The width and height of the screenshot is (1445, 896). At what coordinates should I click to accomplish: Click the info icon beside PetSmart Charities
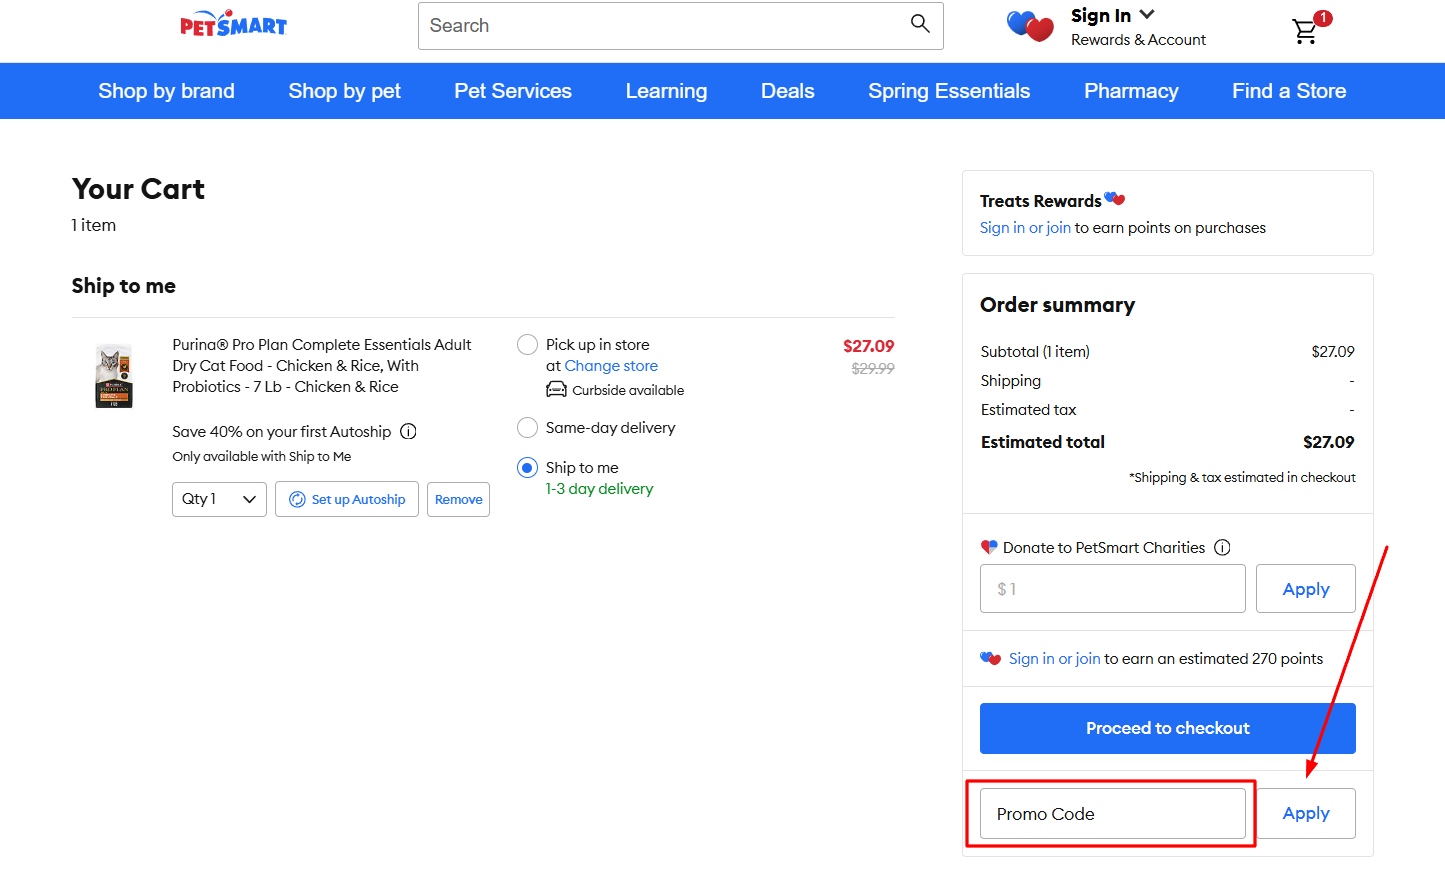click(1222, 547)
